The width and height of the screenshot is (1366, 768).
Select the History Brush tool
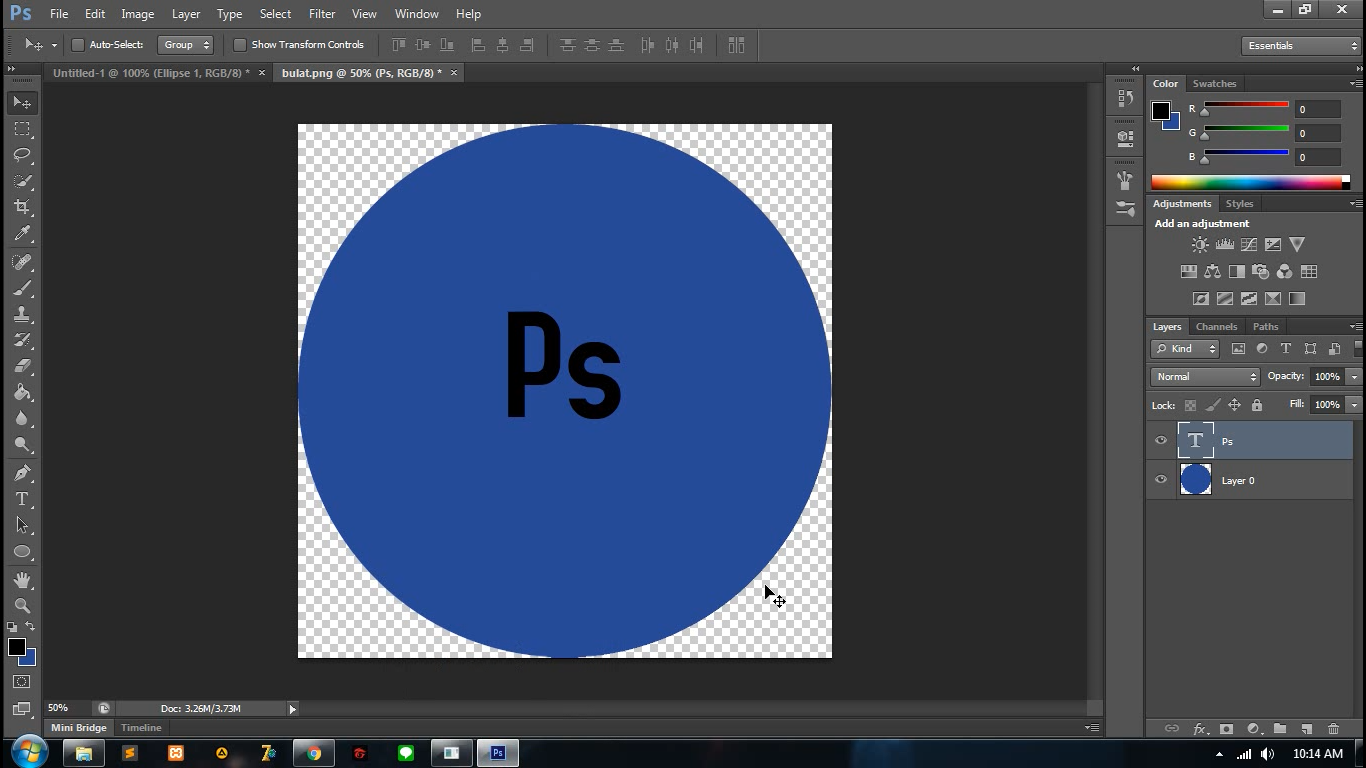[x=22, y=340]
